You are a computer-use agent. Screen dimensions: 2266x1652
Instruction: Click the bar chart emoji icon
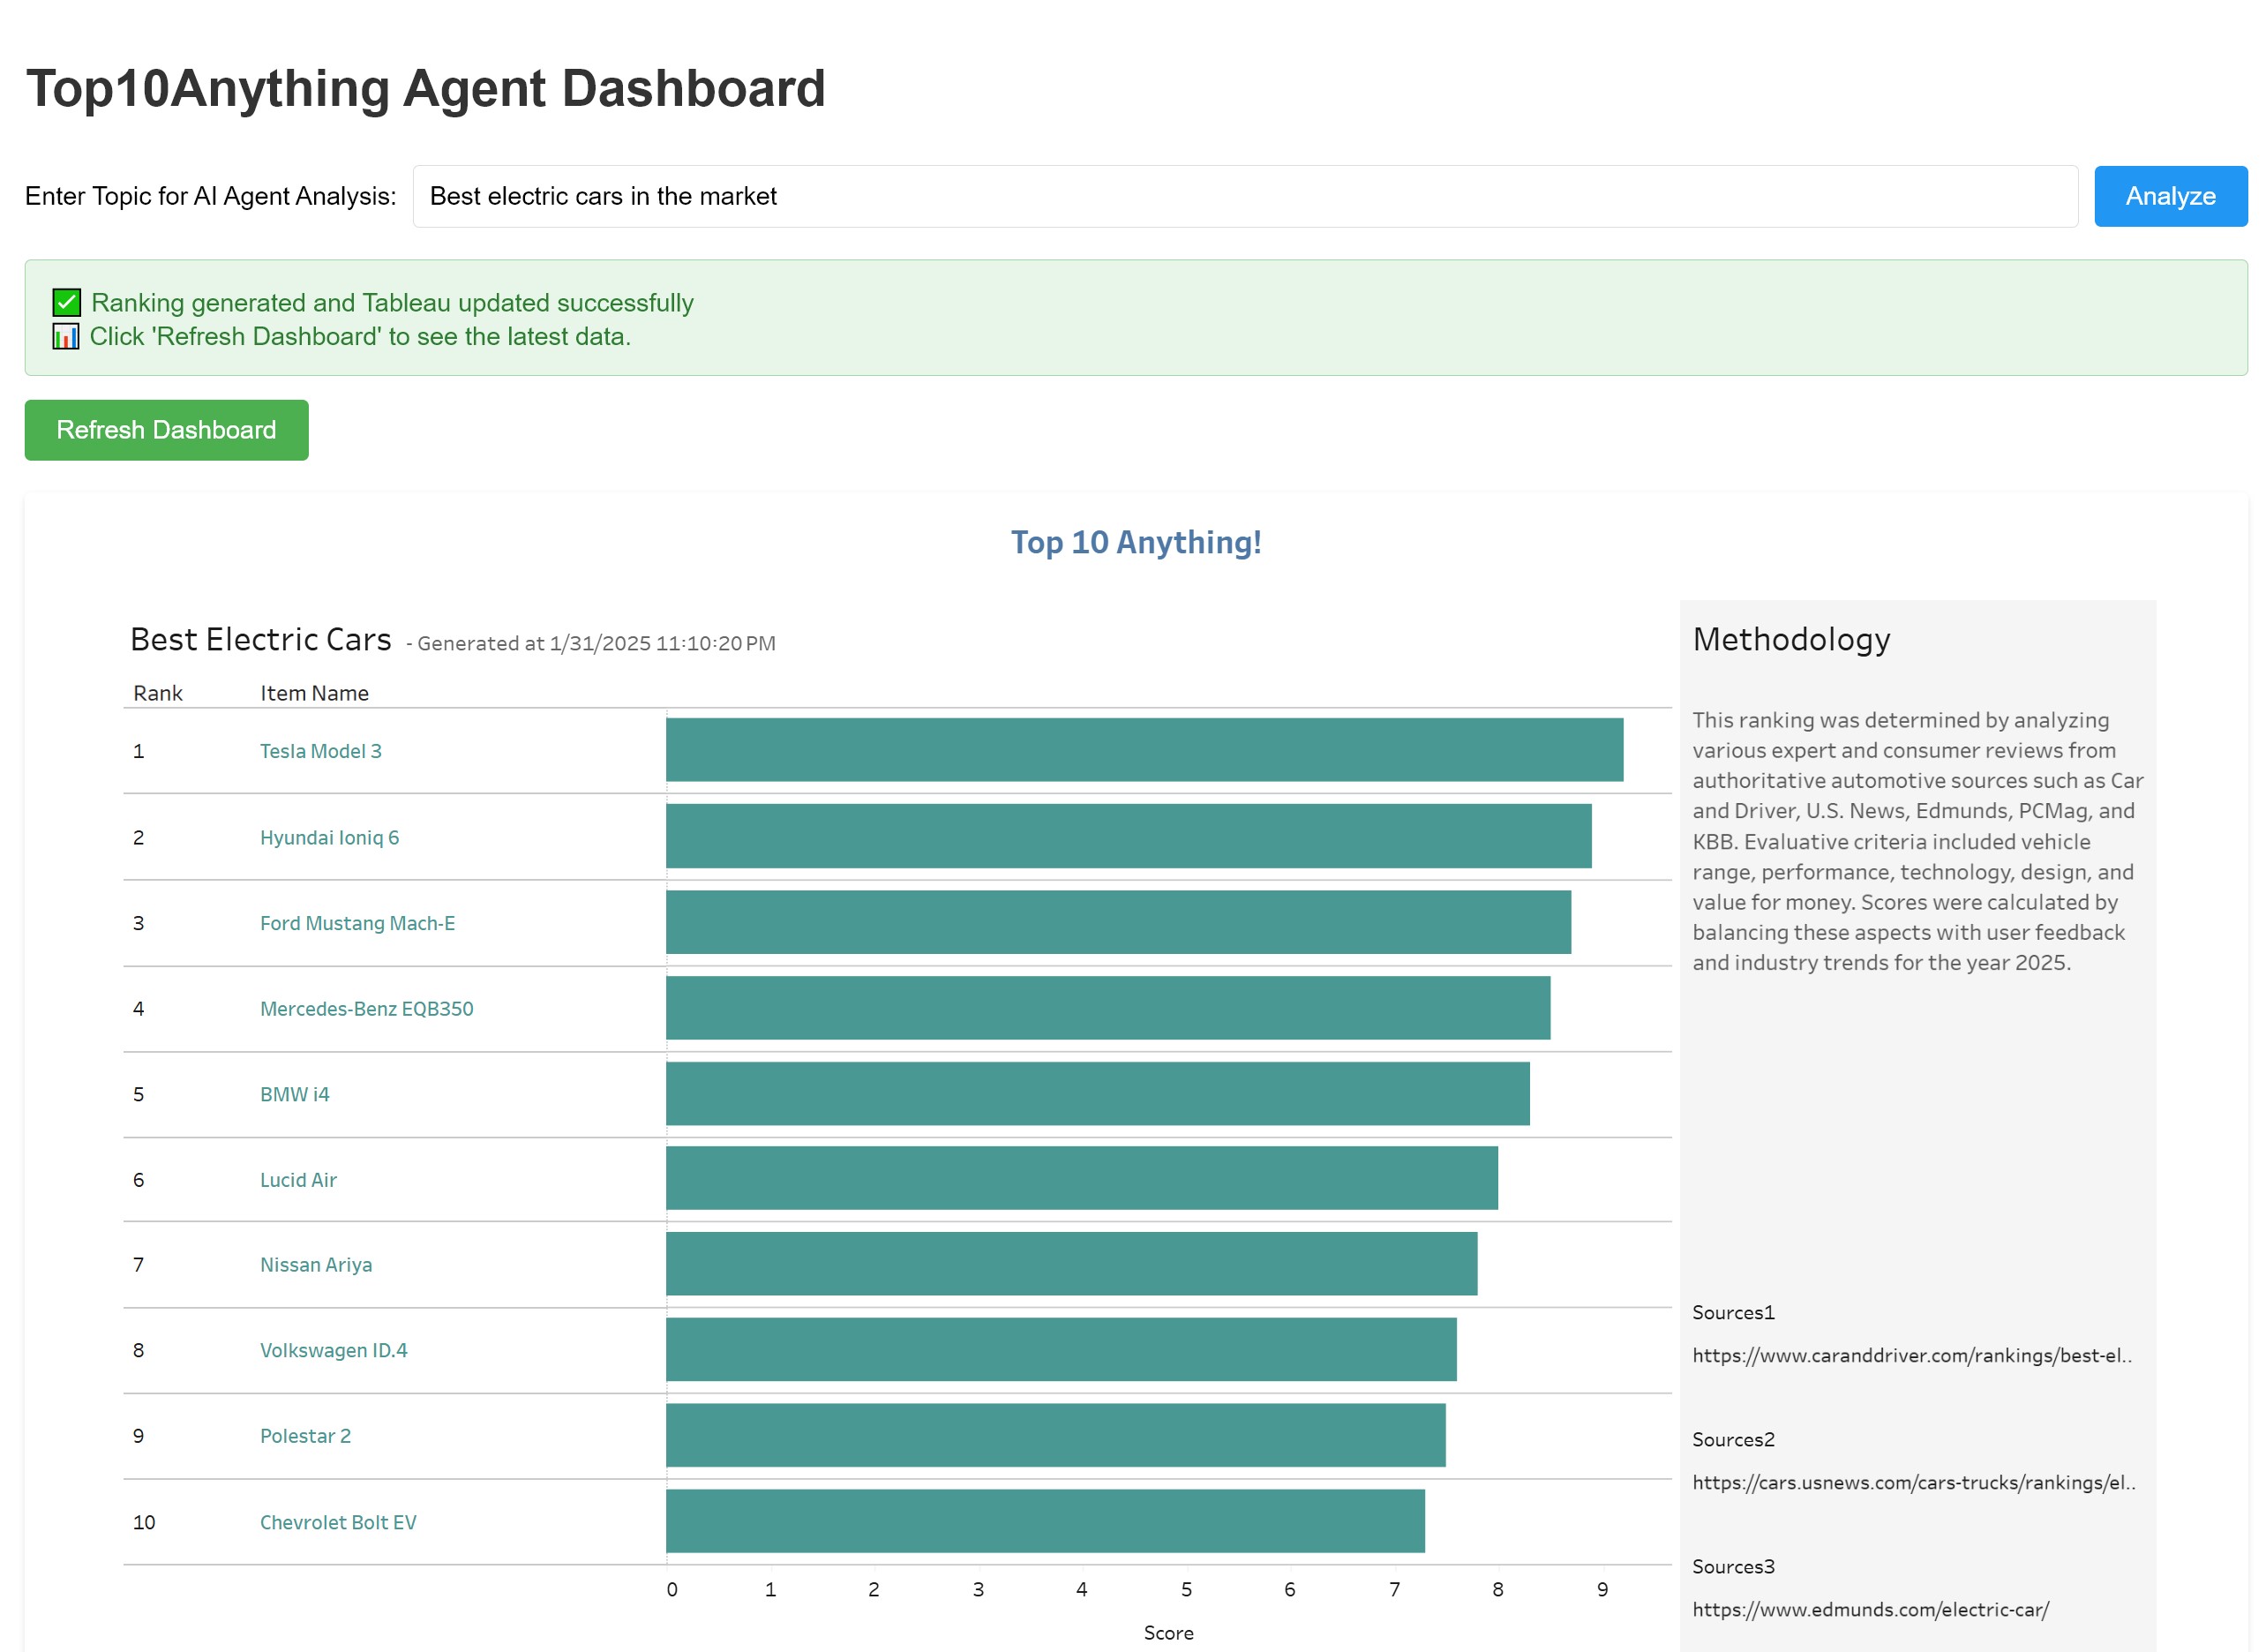pos(66,336)
